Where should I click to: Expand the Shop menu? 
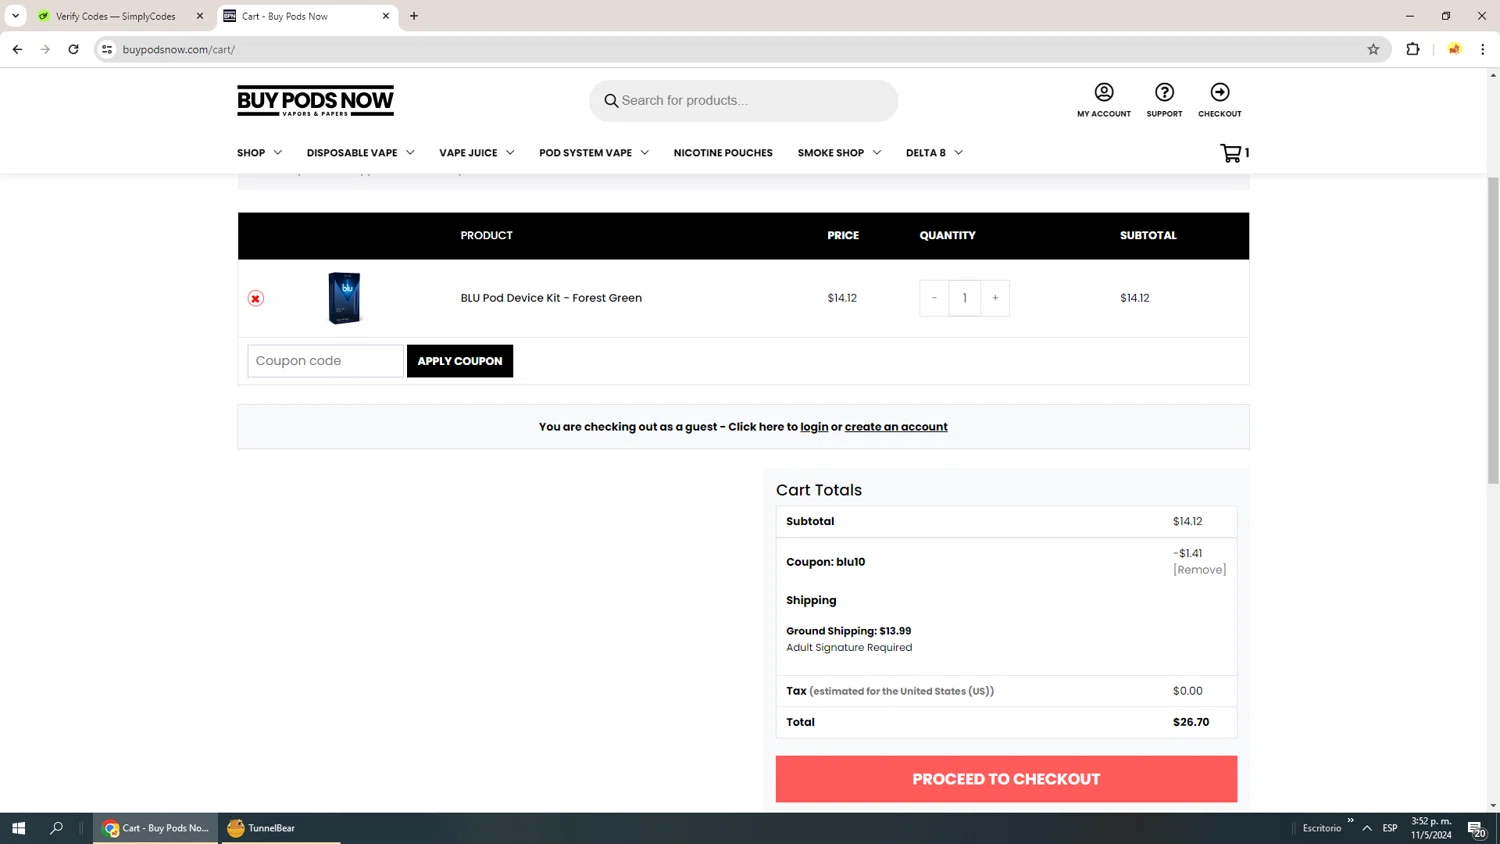coord(259,153)
